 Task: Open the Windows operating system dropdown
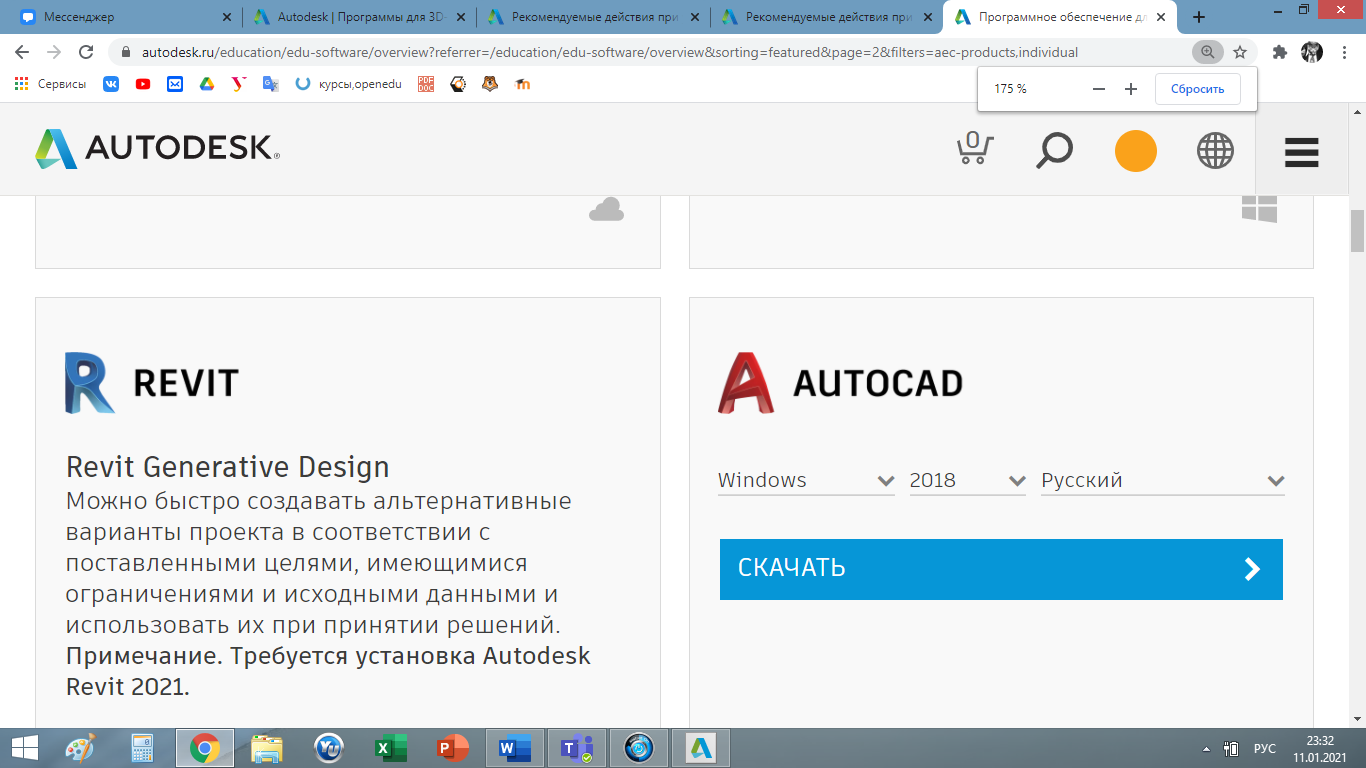[806, 480]
